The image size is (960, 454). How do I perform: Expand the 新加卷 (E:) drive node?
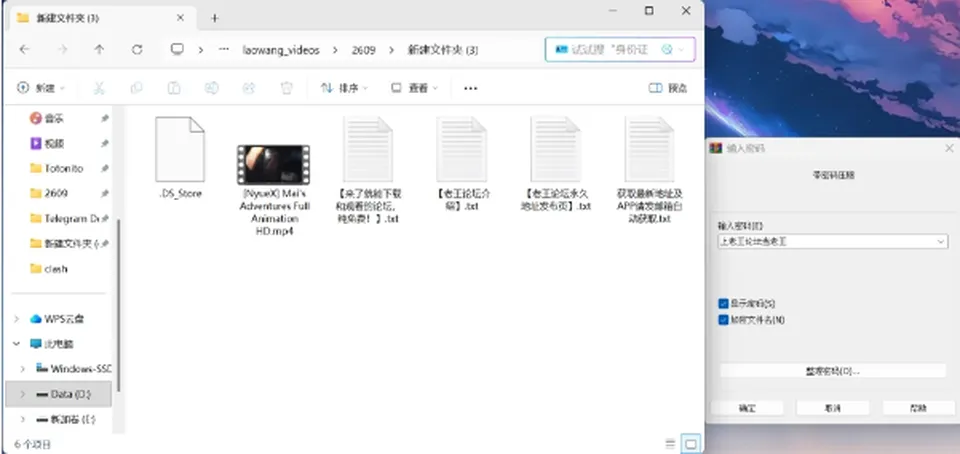point(23,420)
